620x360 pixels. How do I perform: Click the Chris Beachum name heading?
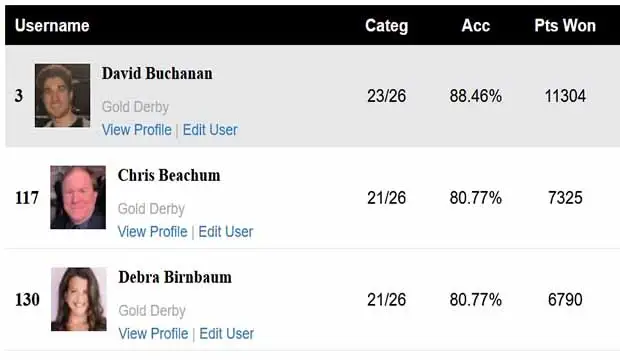click(169, 175)
